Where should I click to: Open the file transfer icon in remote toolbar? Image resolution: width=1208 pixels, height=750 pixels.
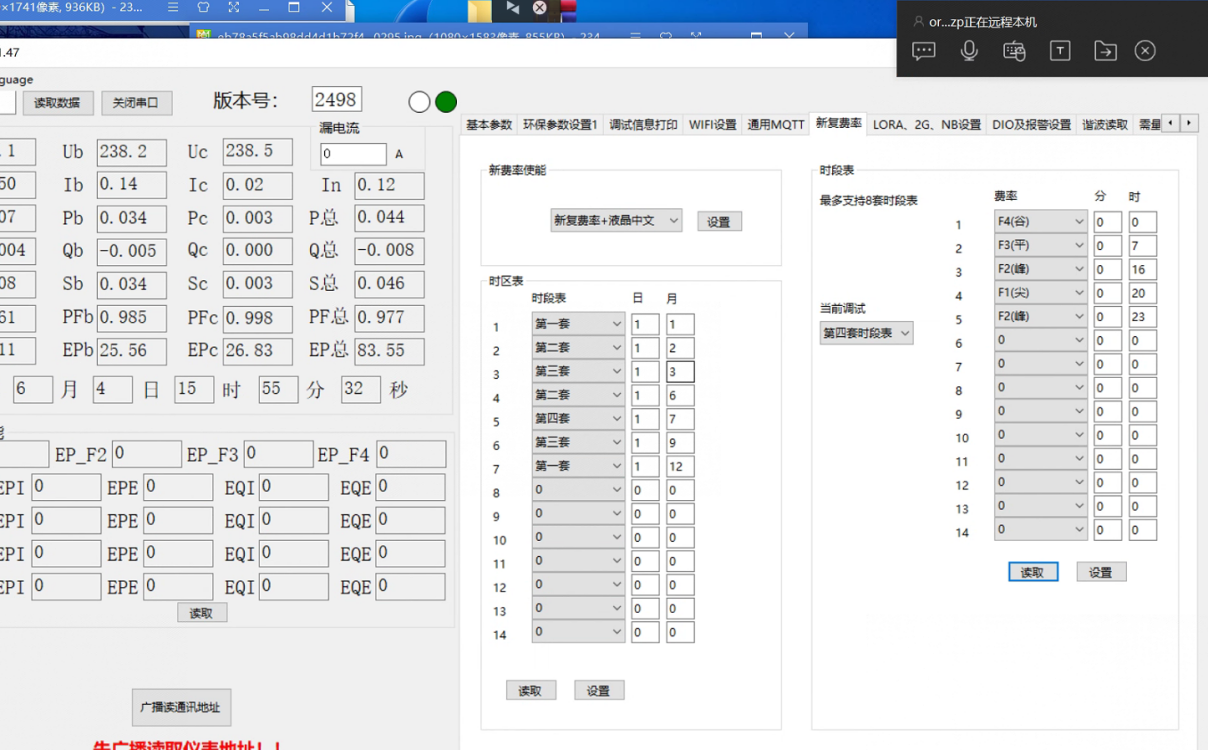tap(1105, 50)
